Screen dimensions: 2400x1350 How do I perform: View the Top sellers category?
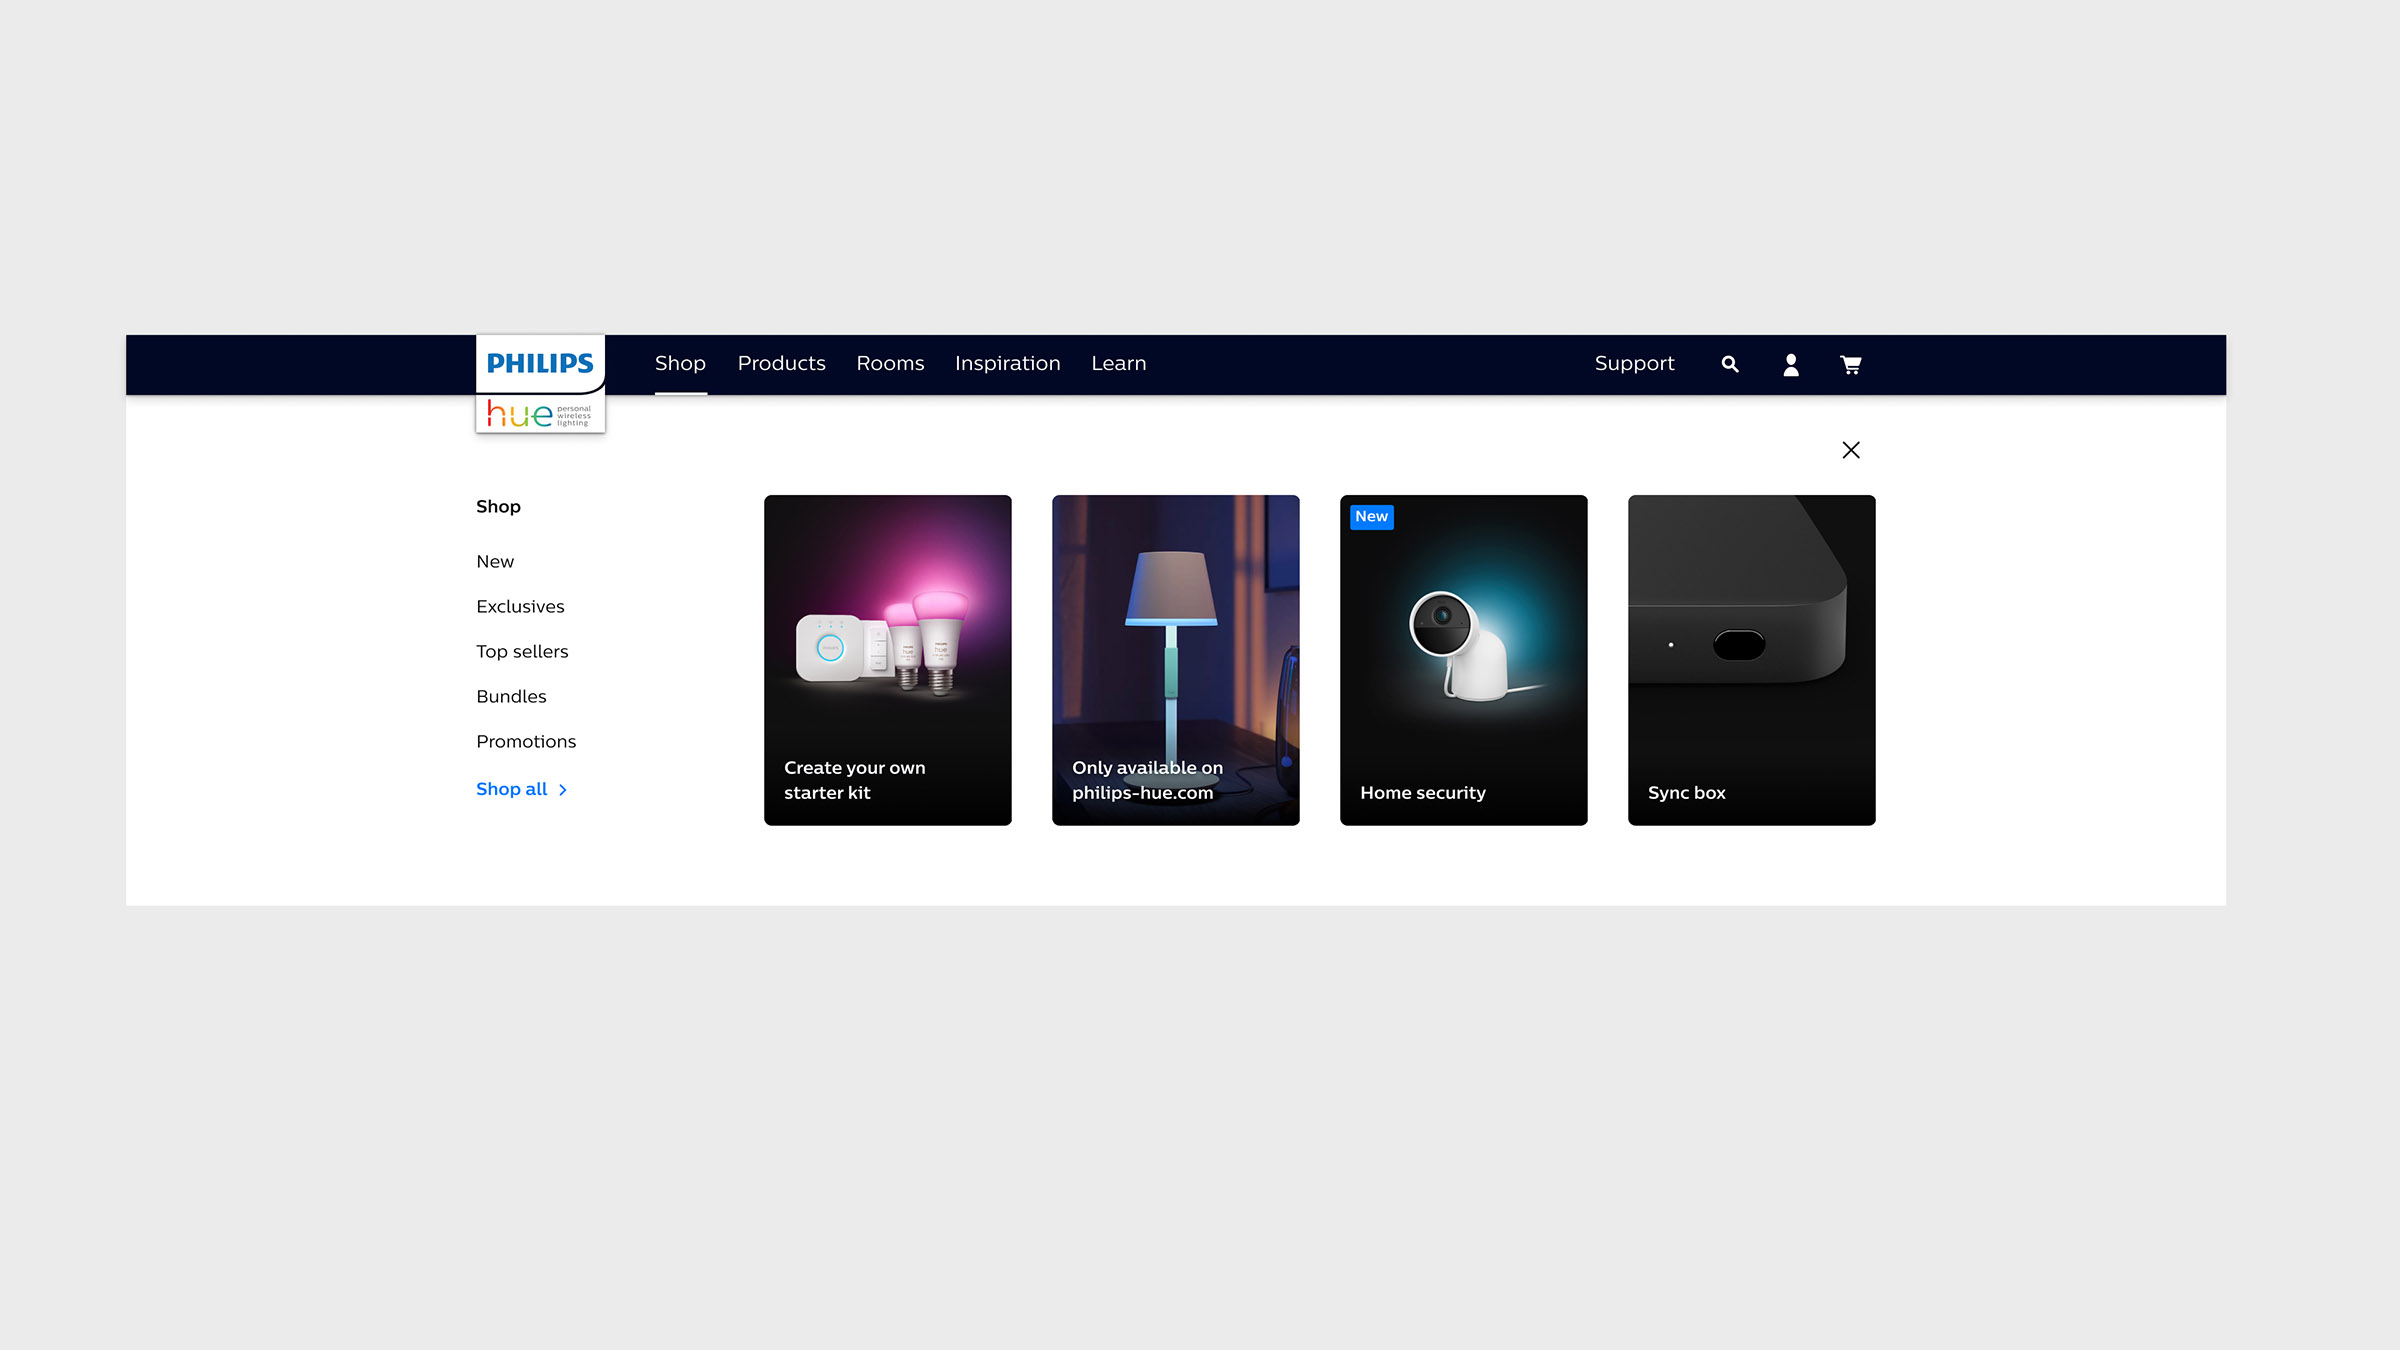[522, 651]
